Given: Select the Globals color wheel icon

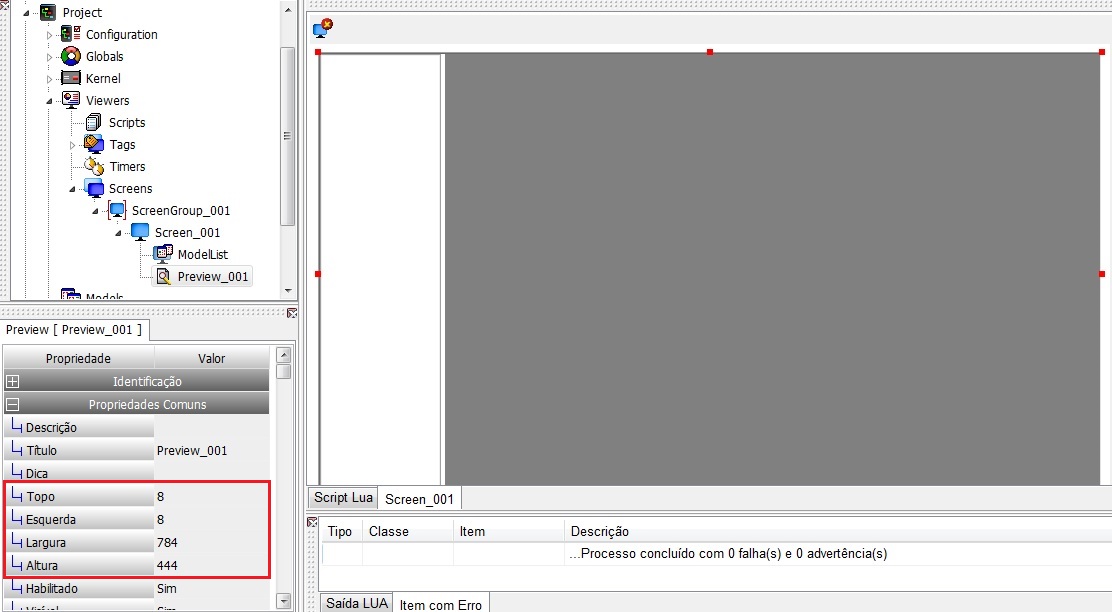Looking at the screenshot, I should tap(71, 56).
